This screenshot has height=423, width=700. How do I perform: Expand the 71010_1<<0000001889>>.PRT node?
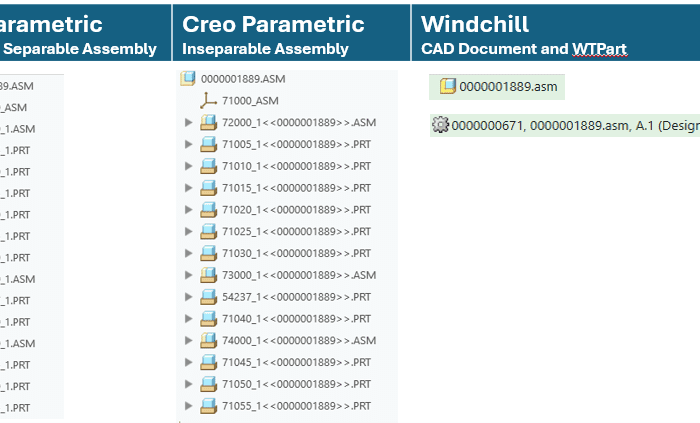pyautogui.click(x=188, y=166)
